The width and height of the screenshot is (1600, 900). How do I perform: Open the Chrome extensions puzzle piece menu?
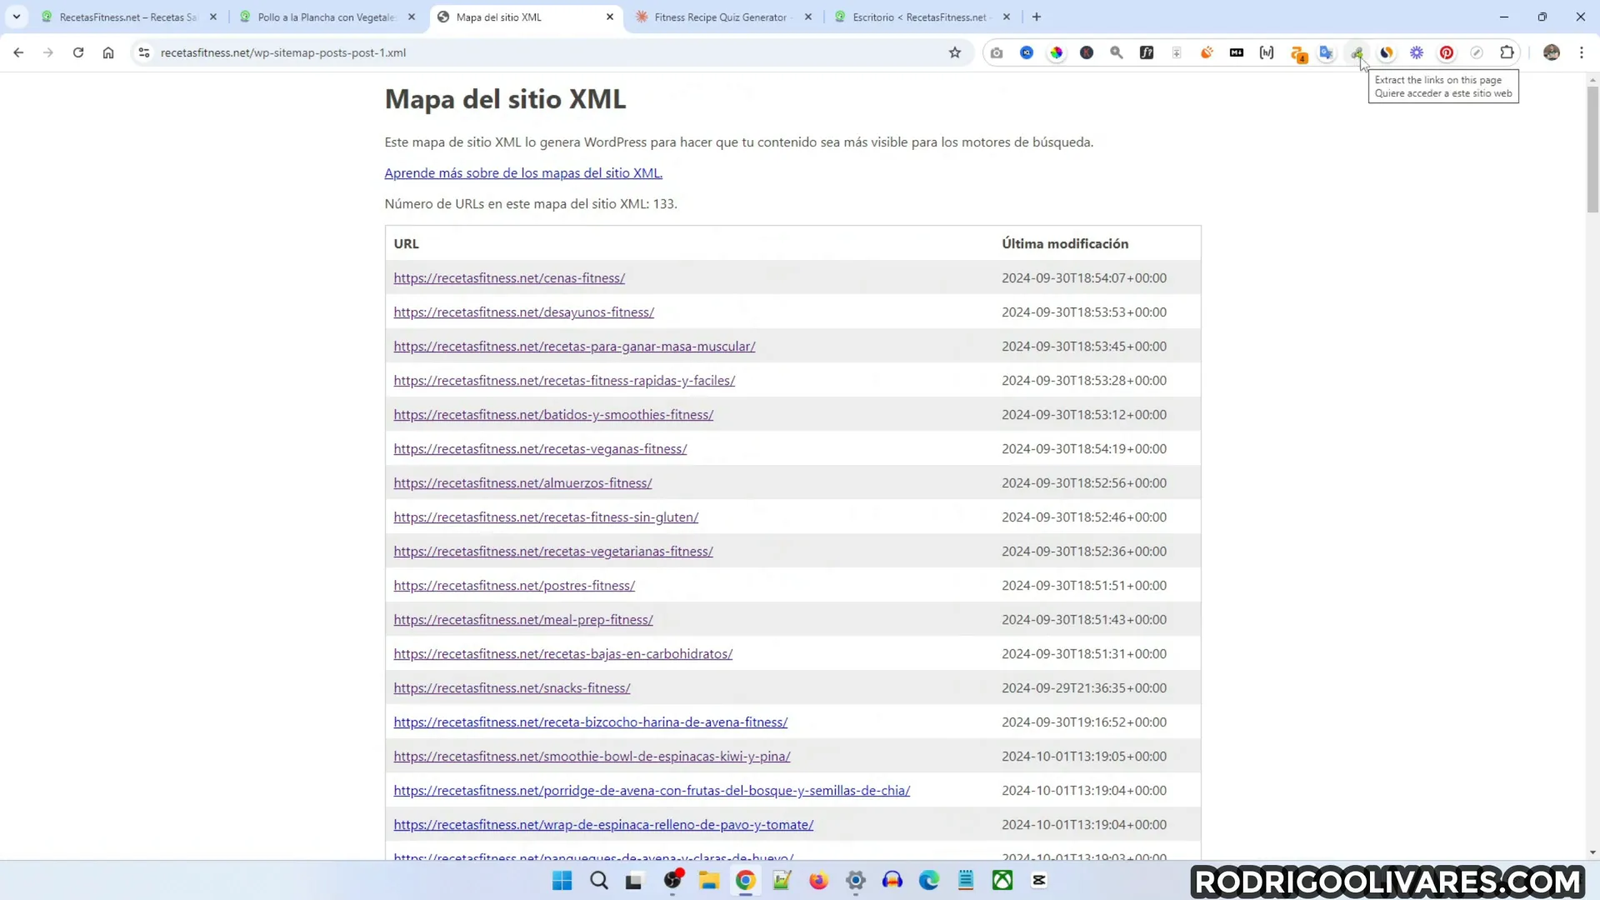tap(1506, 52)
